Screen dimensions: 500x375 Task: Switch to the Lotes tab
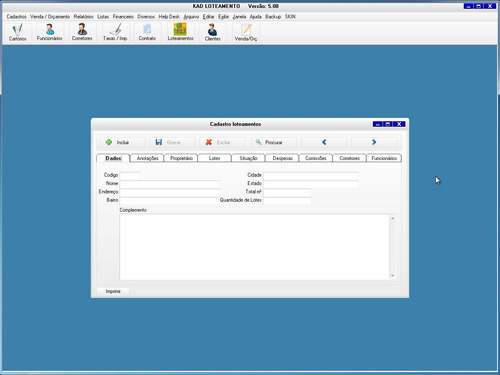coord(214,158)
